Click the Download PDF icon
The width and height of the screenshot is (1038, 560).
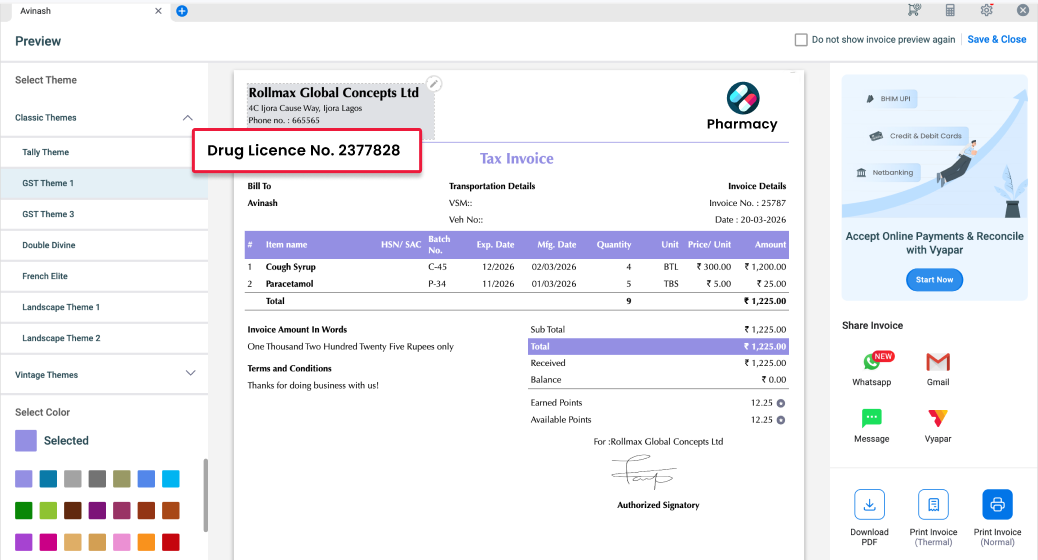(x=869, y=505)
